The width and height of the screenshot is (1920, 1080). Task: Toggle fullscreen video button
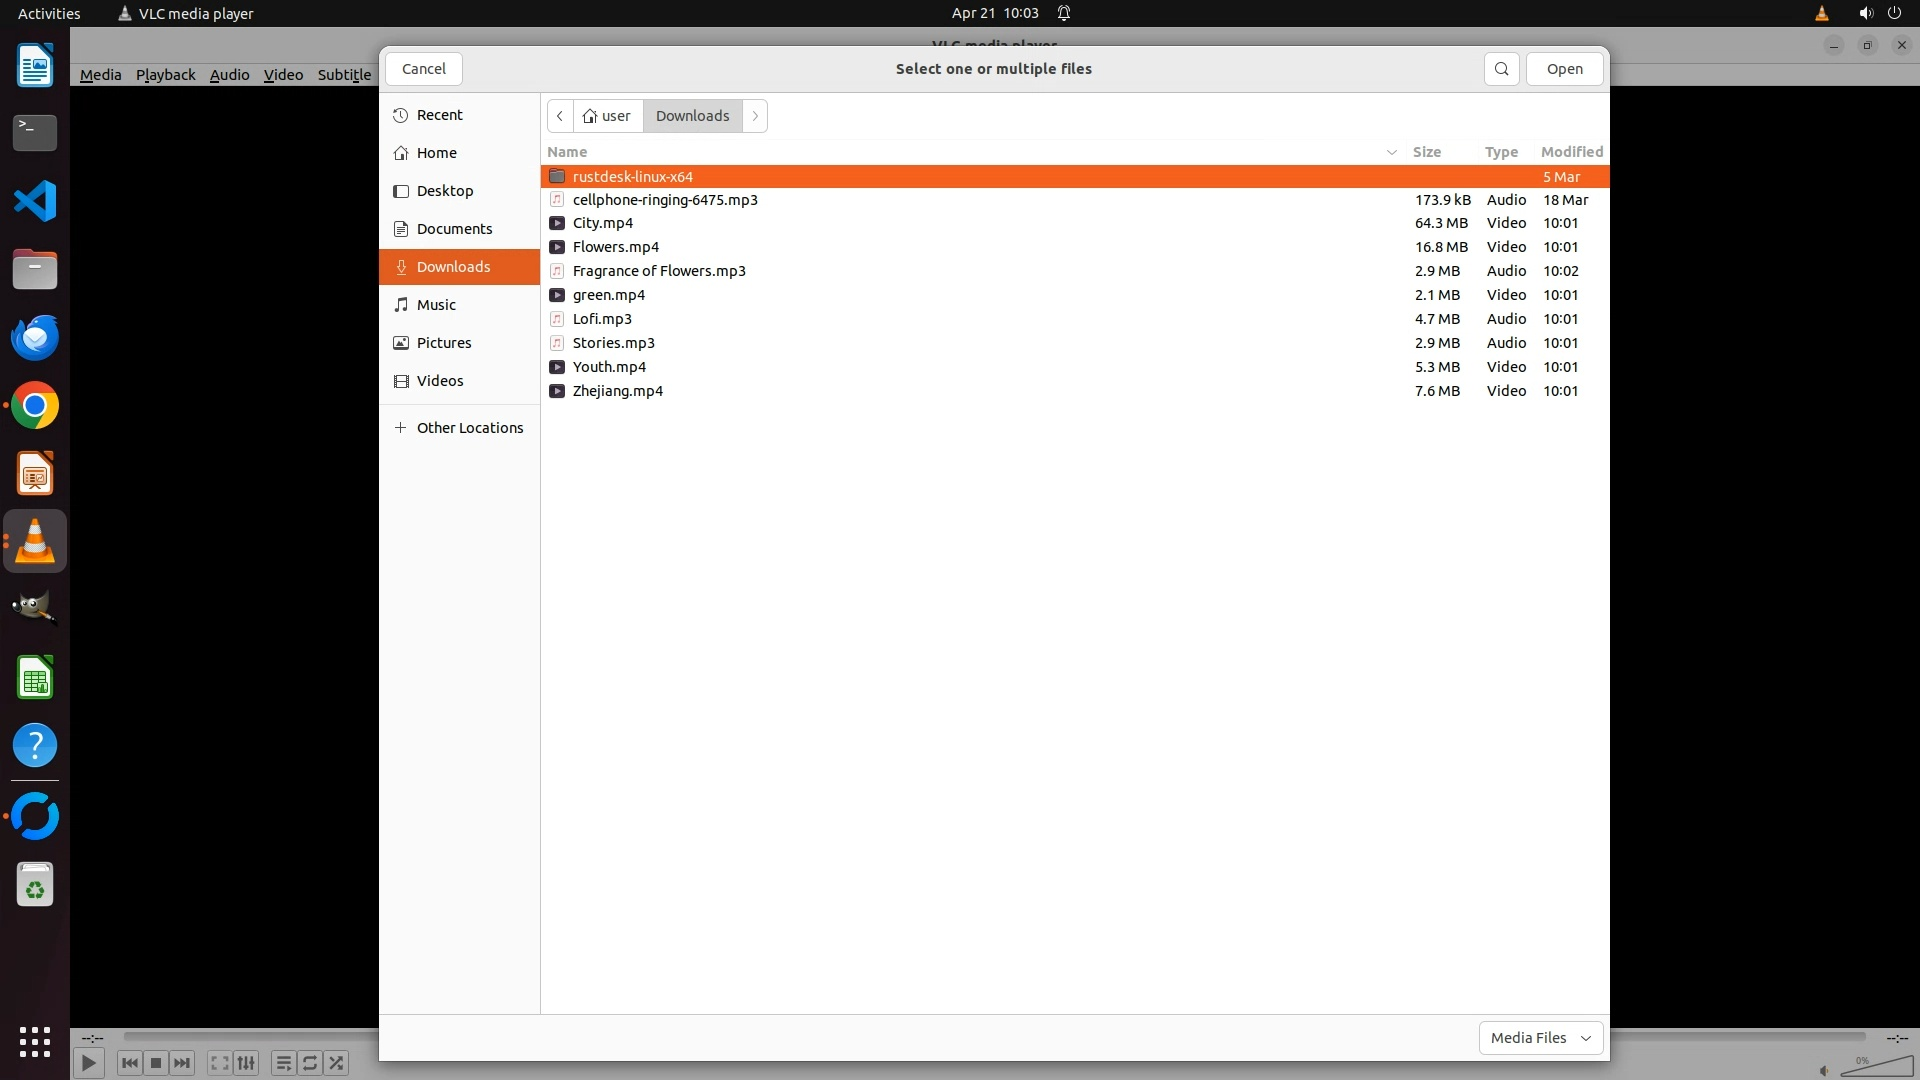(x=220, y=1063)
